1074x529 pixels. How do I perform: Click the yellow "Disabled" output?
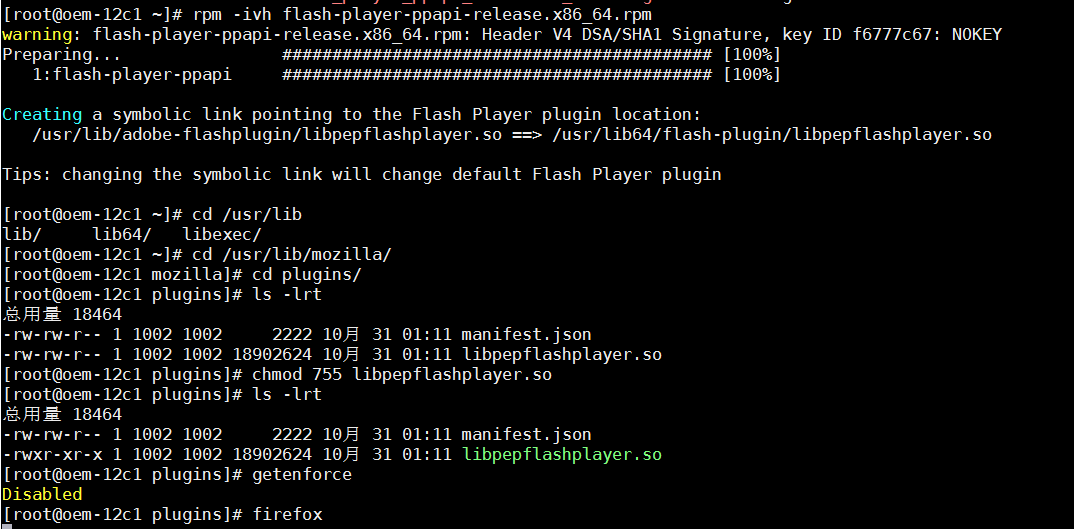click(x=42, y=495)
